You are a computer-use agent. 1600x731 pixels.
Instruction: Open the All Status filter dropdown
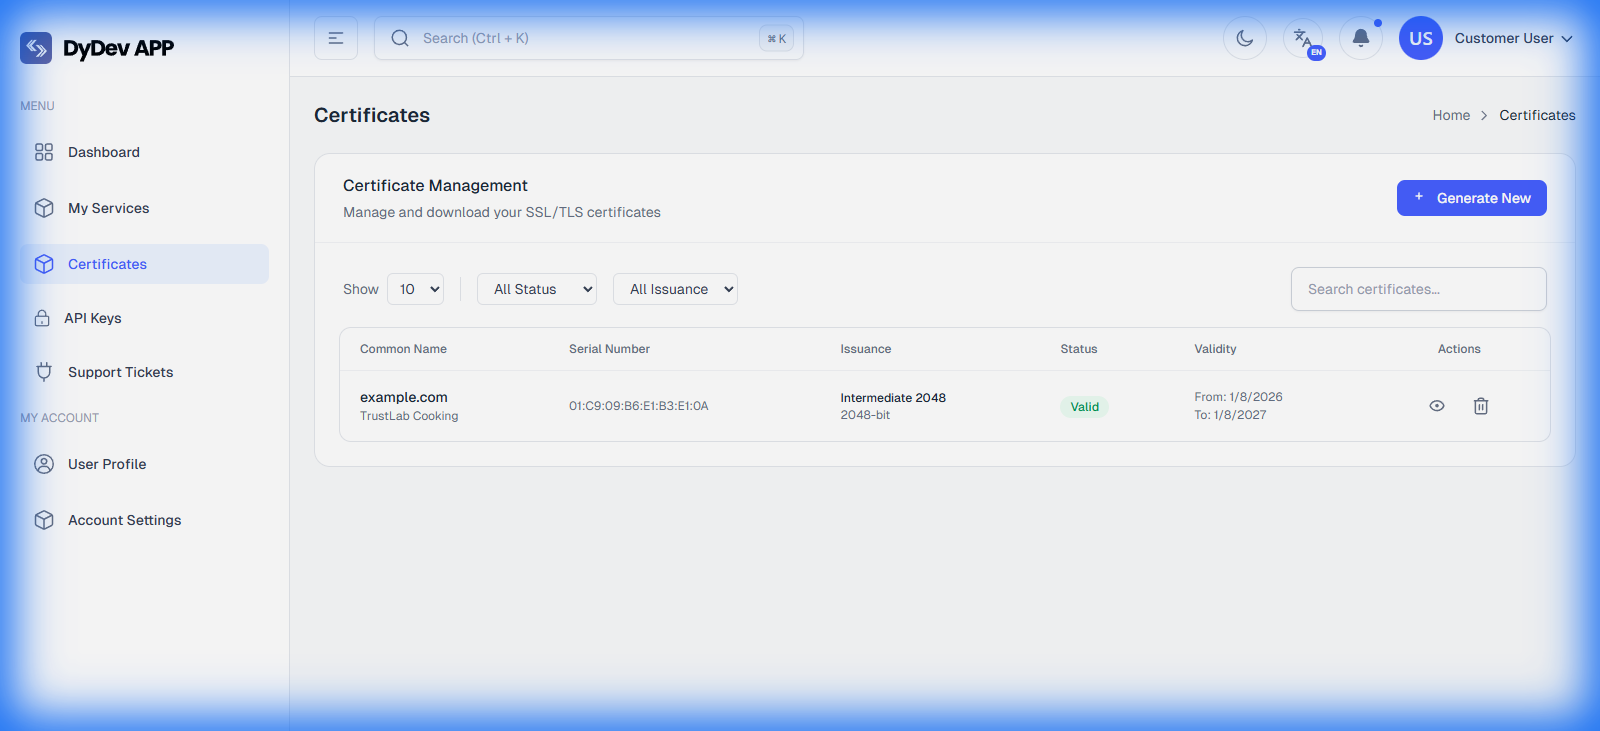click(x=537, y=289)
